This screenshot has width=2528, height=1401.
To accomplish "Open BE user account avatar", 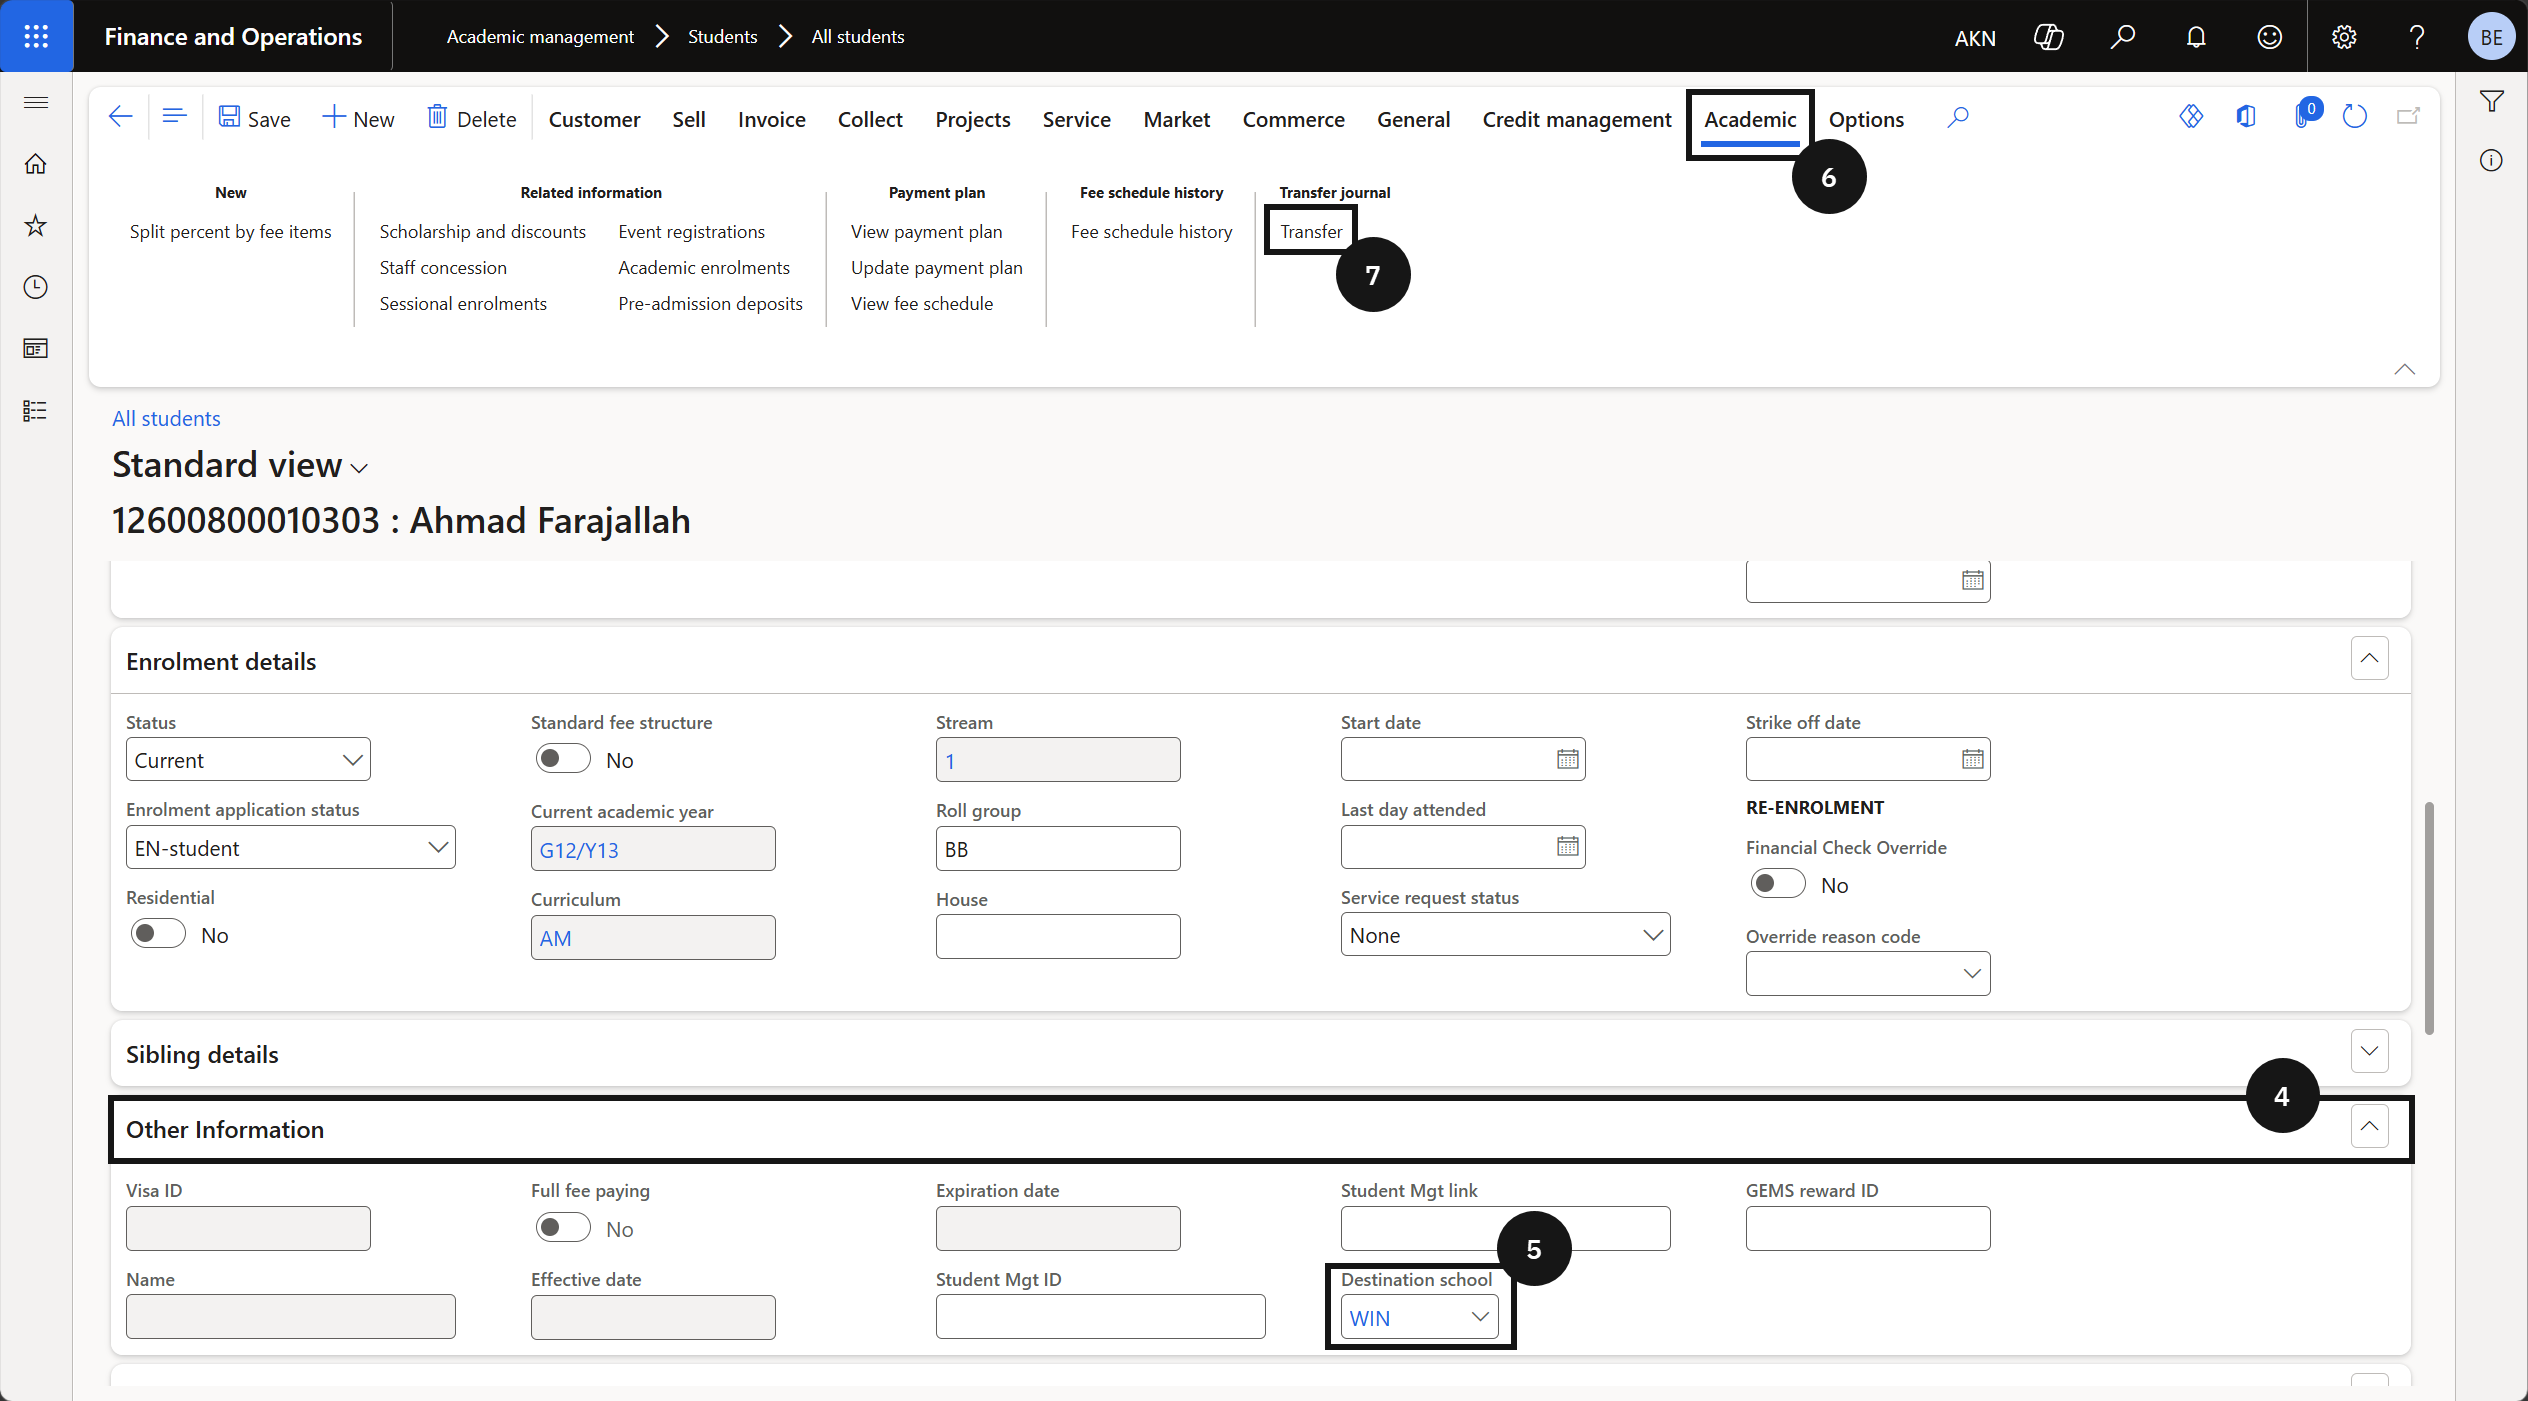I will (x=2491, y=37).
